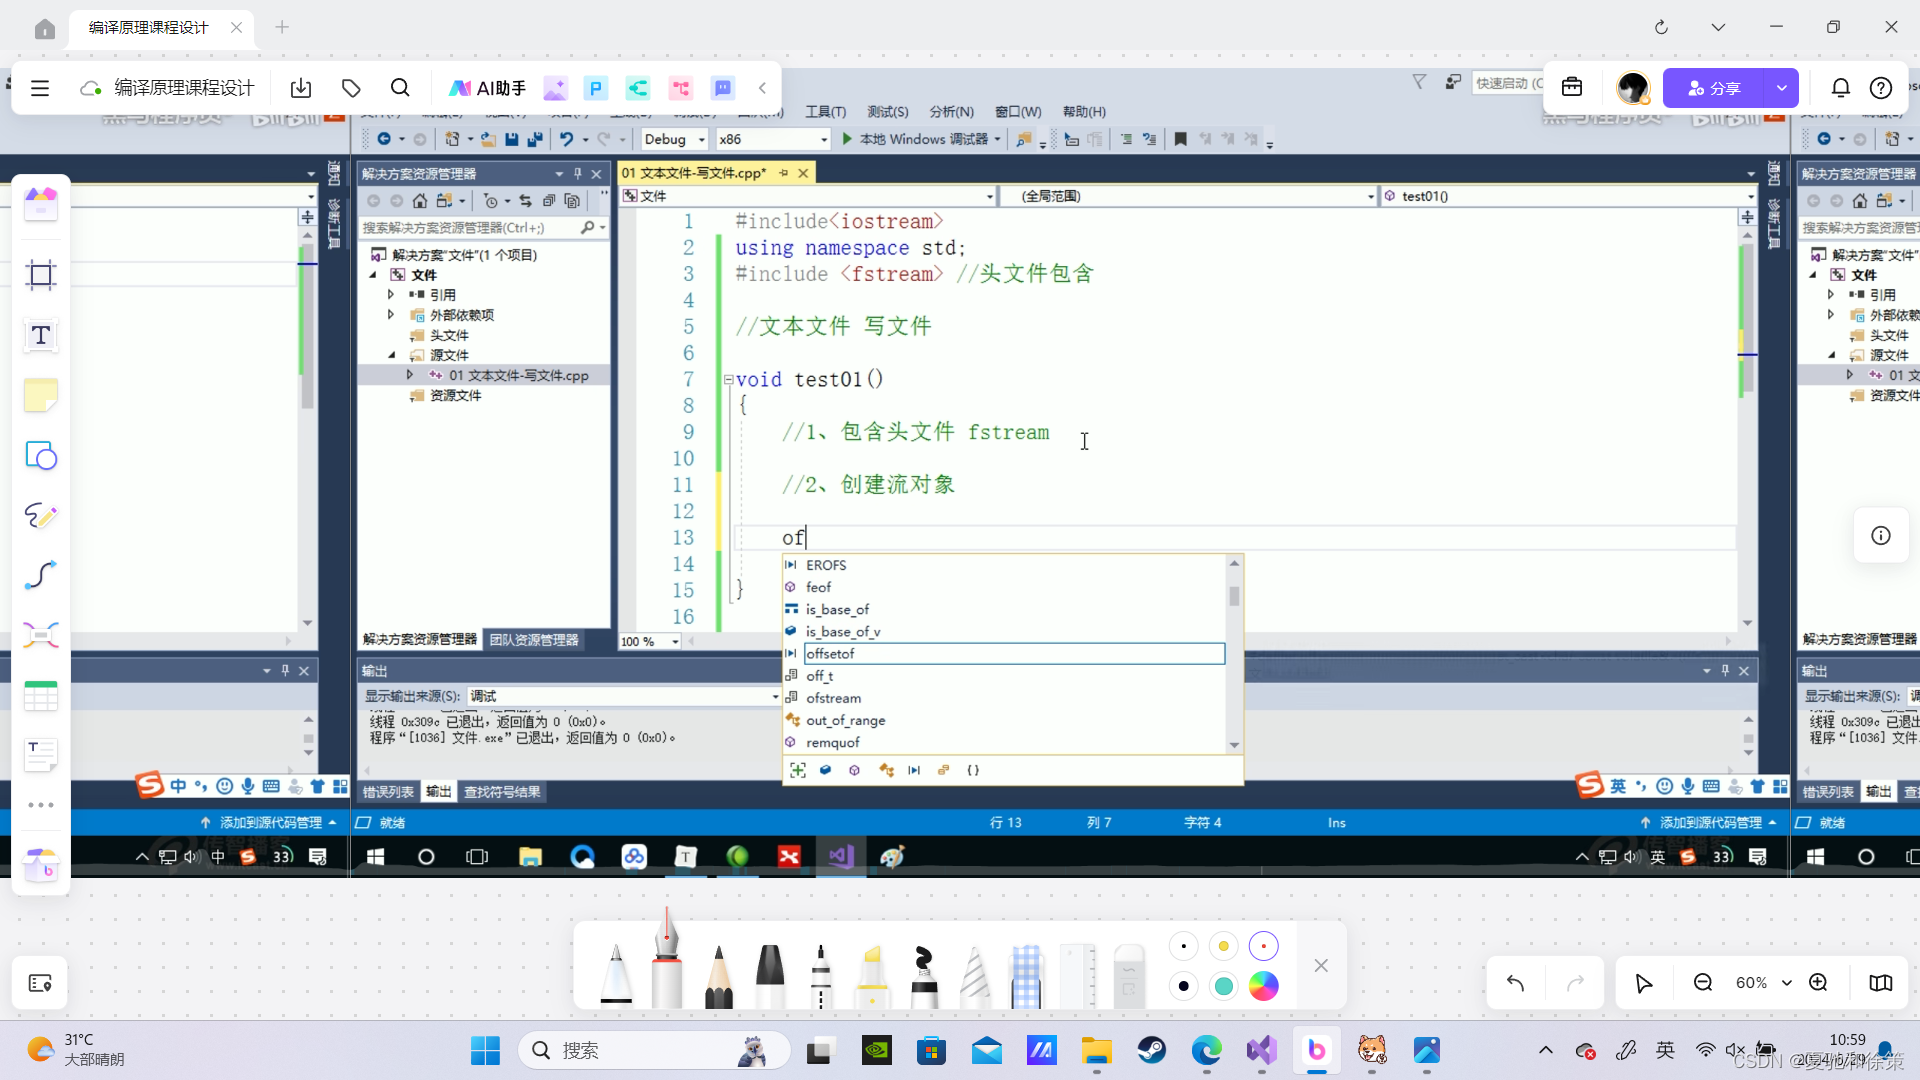Pick the yellow highlighter pen

tap(872, 975)
